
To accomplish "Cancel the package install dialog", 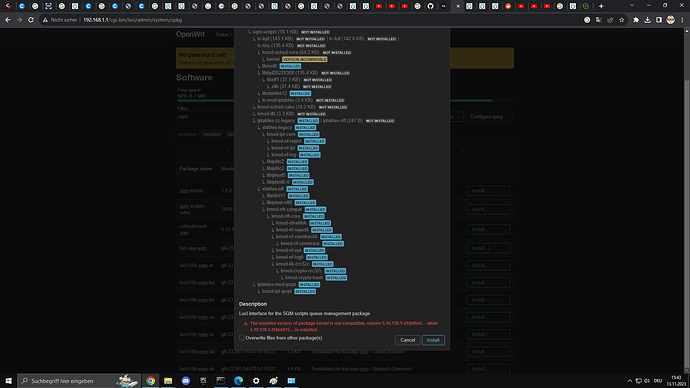I will pos(407,340).
